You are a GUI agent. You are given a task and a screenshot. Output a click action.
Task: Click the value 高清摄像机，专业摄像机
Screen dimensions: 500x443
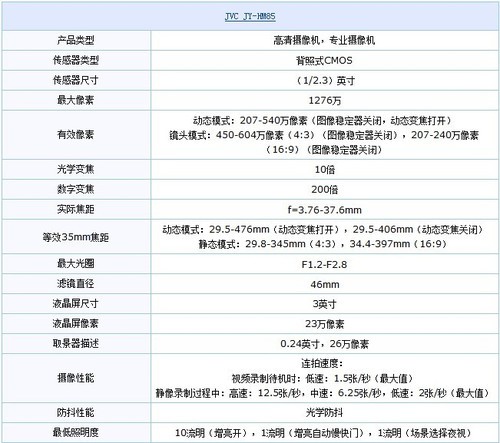[x=324, y=40]
